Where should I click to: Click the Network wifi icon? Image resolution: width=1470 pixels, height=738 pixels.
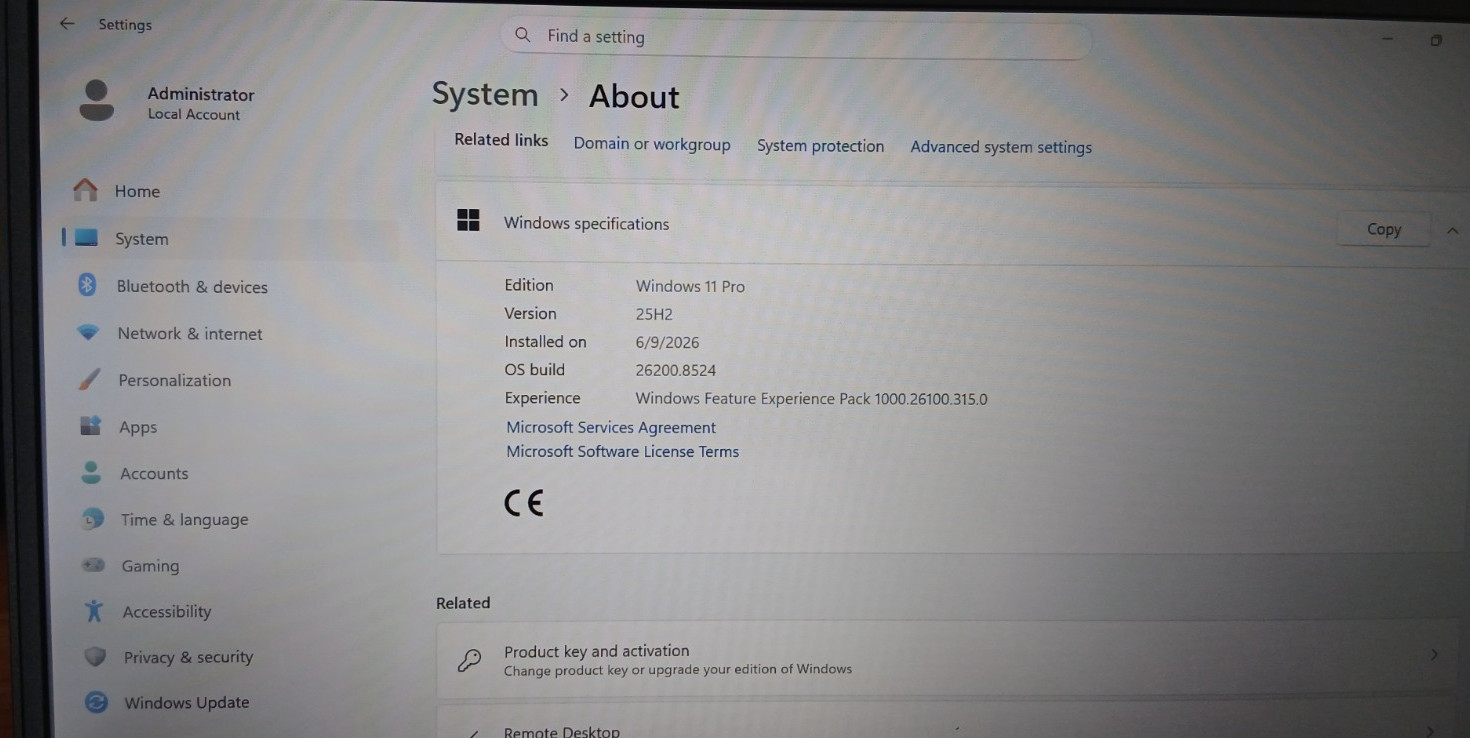tap(88, 332)
